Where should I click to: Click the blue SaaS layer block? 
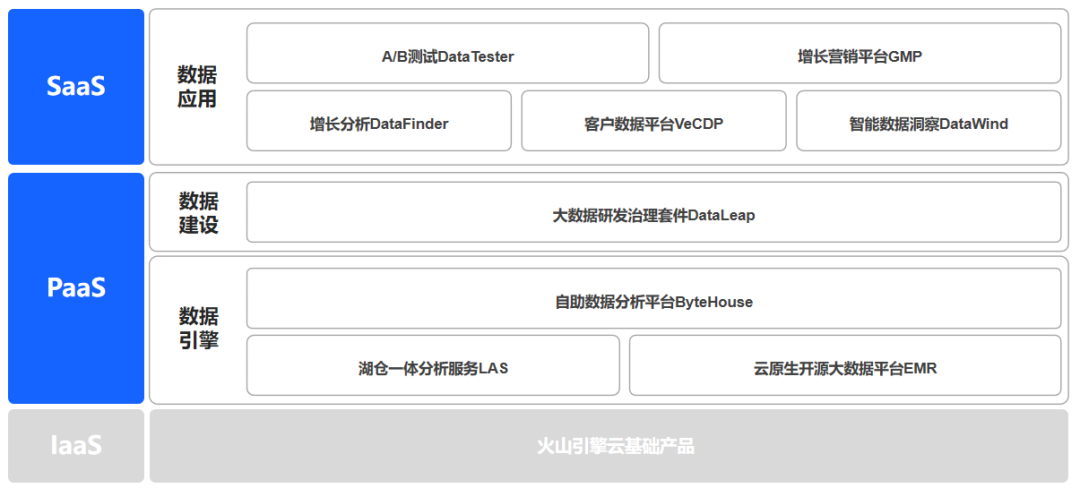coord(76,87)
